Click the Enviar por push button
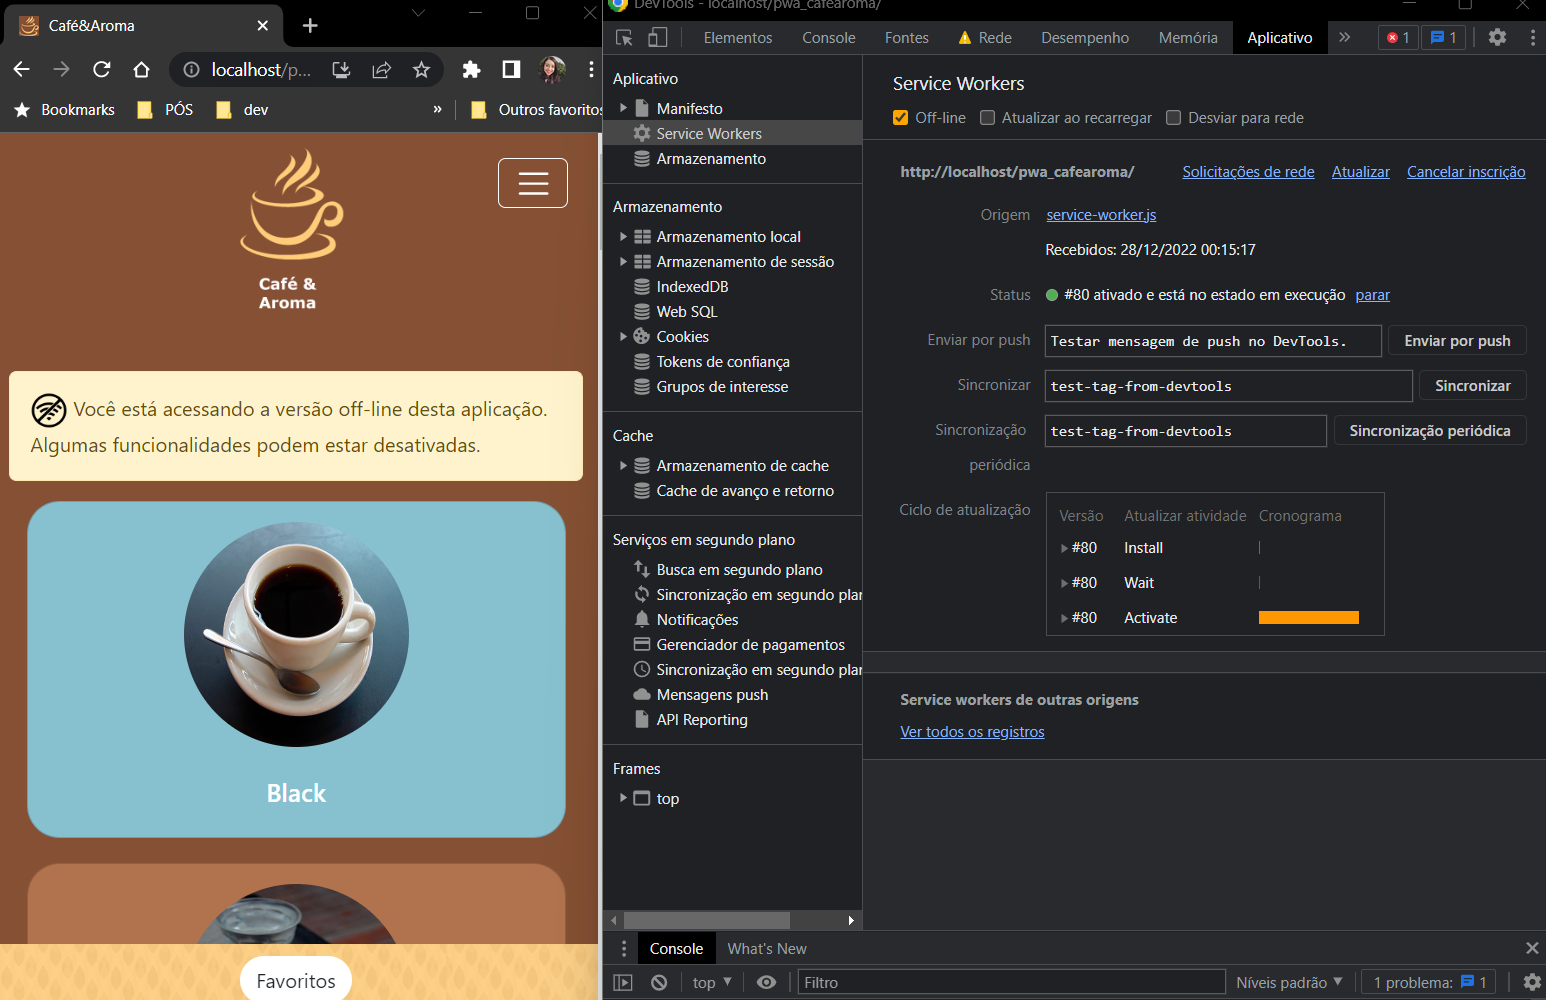This screenshot has width=1546, height=1000. point(1457,340)
